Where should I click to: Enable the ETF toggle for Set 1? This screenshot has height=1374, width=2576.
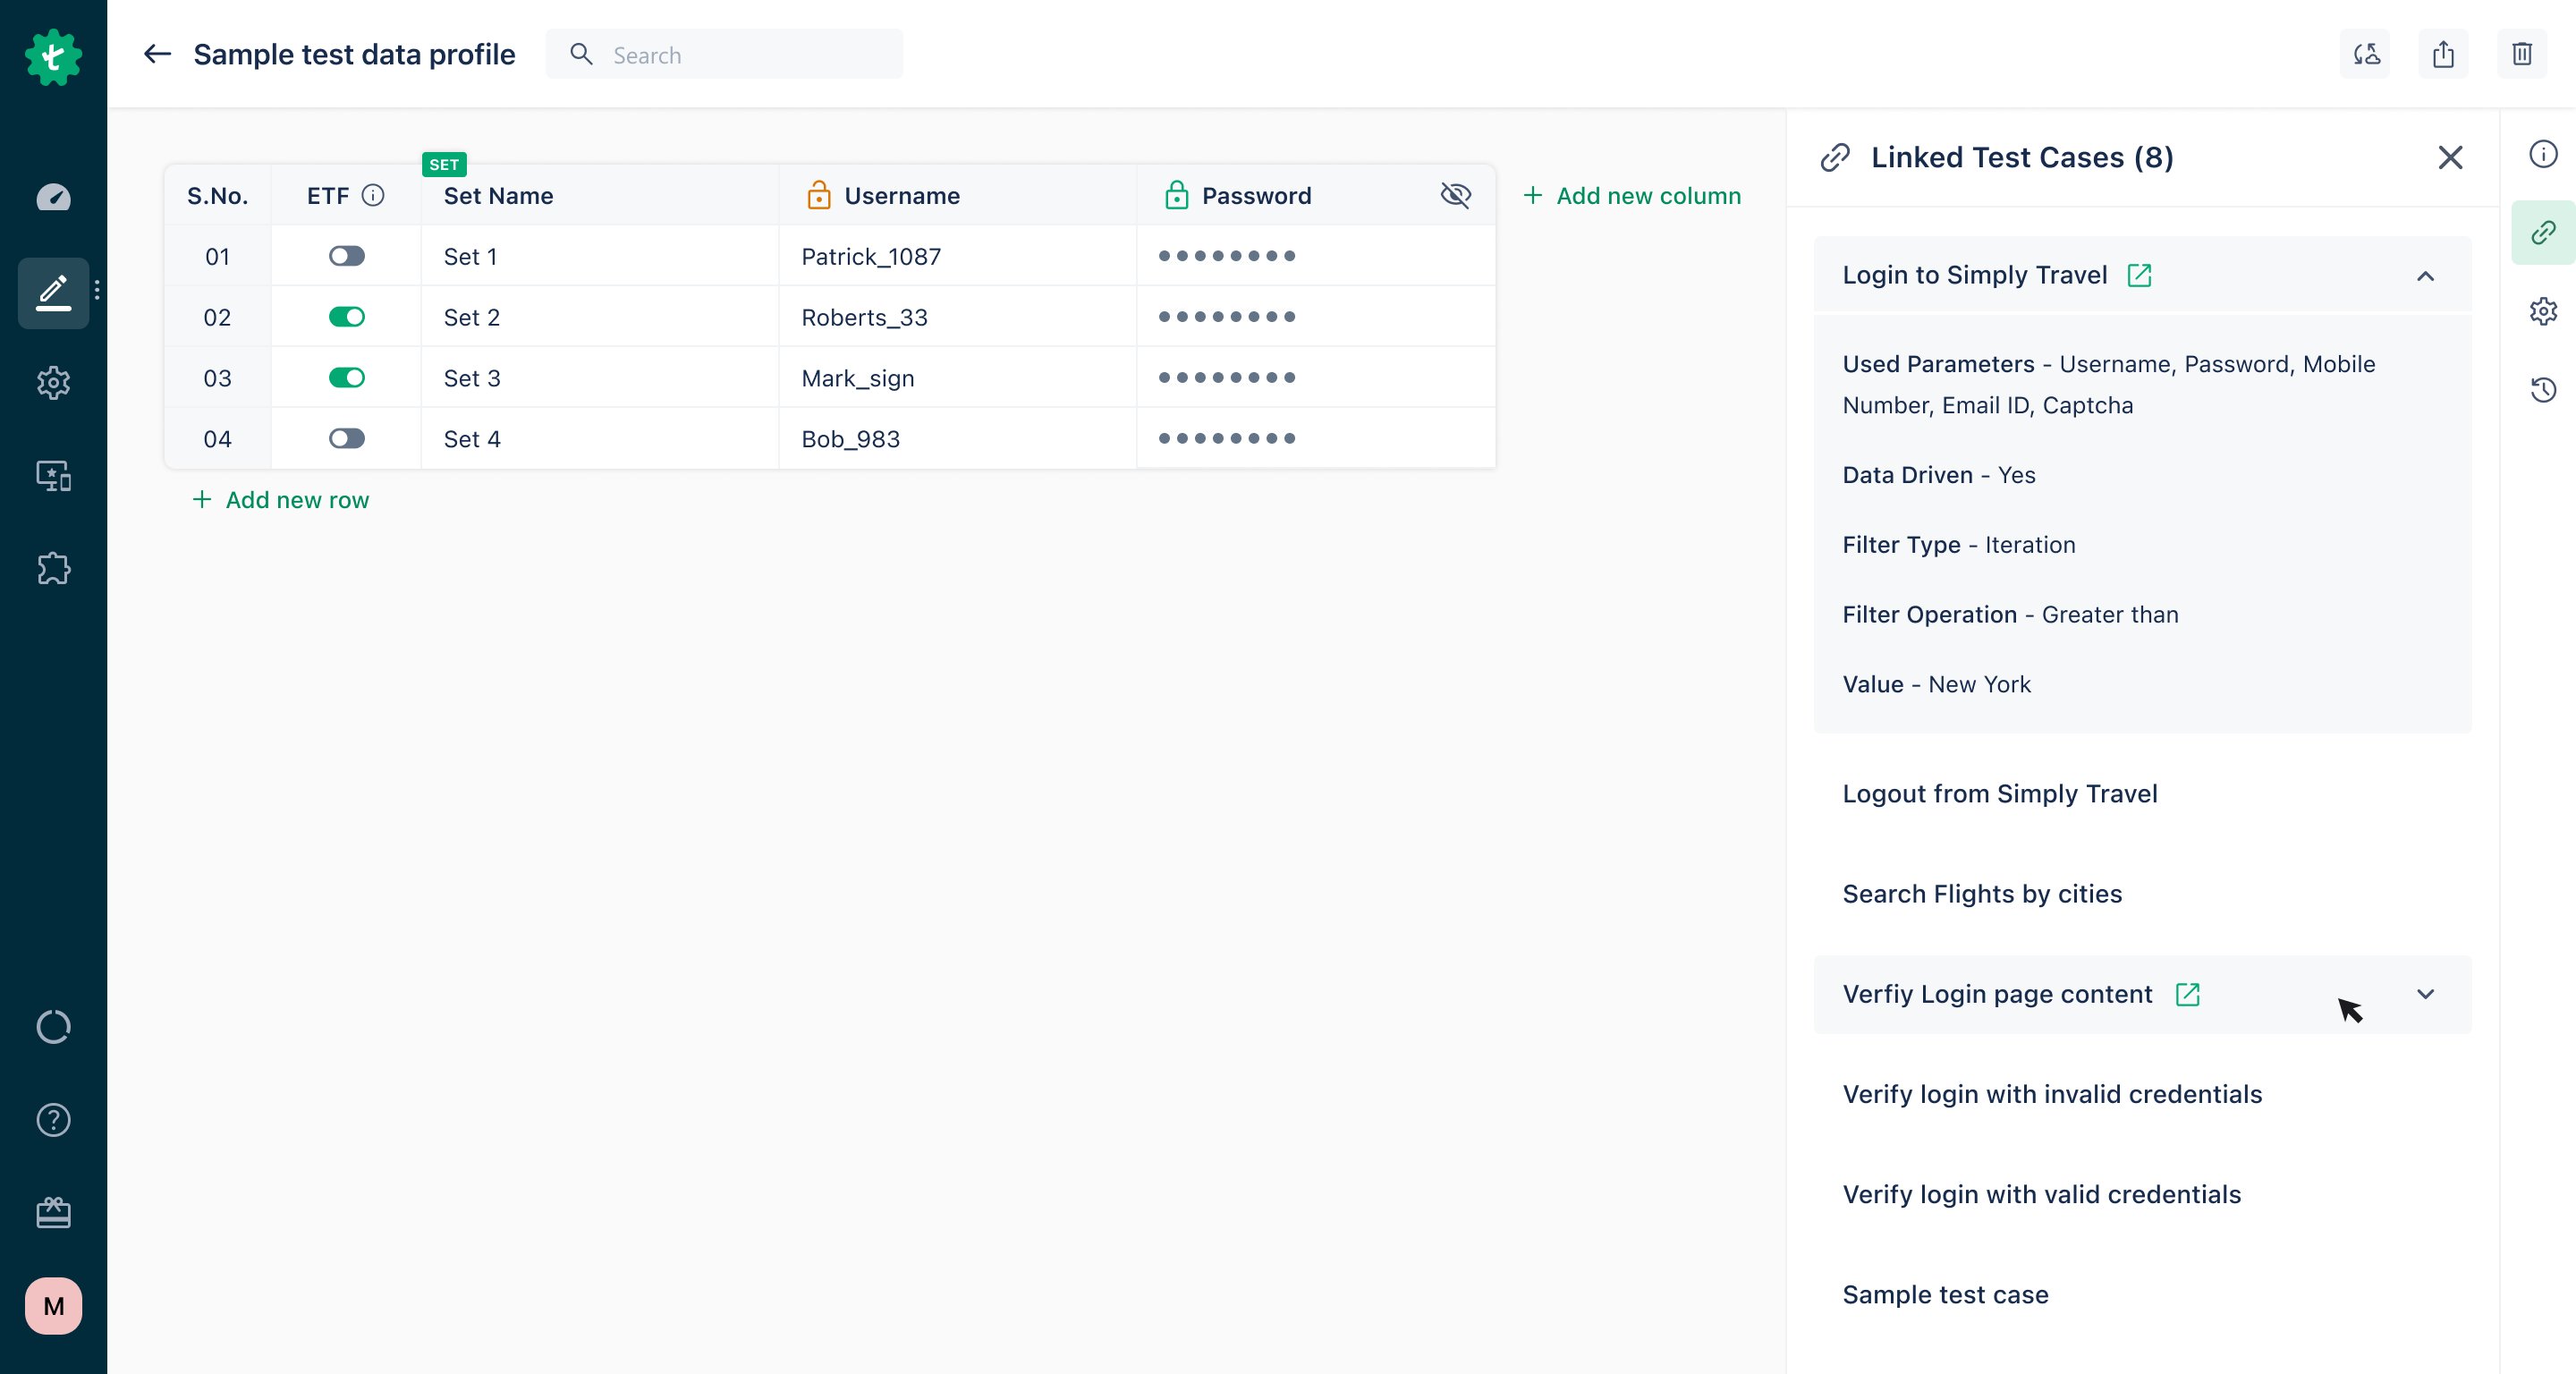(346, 256)
